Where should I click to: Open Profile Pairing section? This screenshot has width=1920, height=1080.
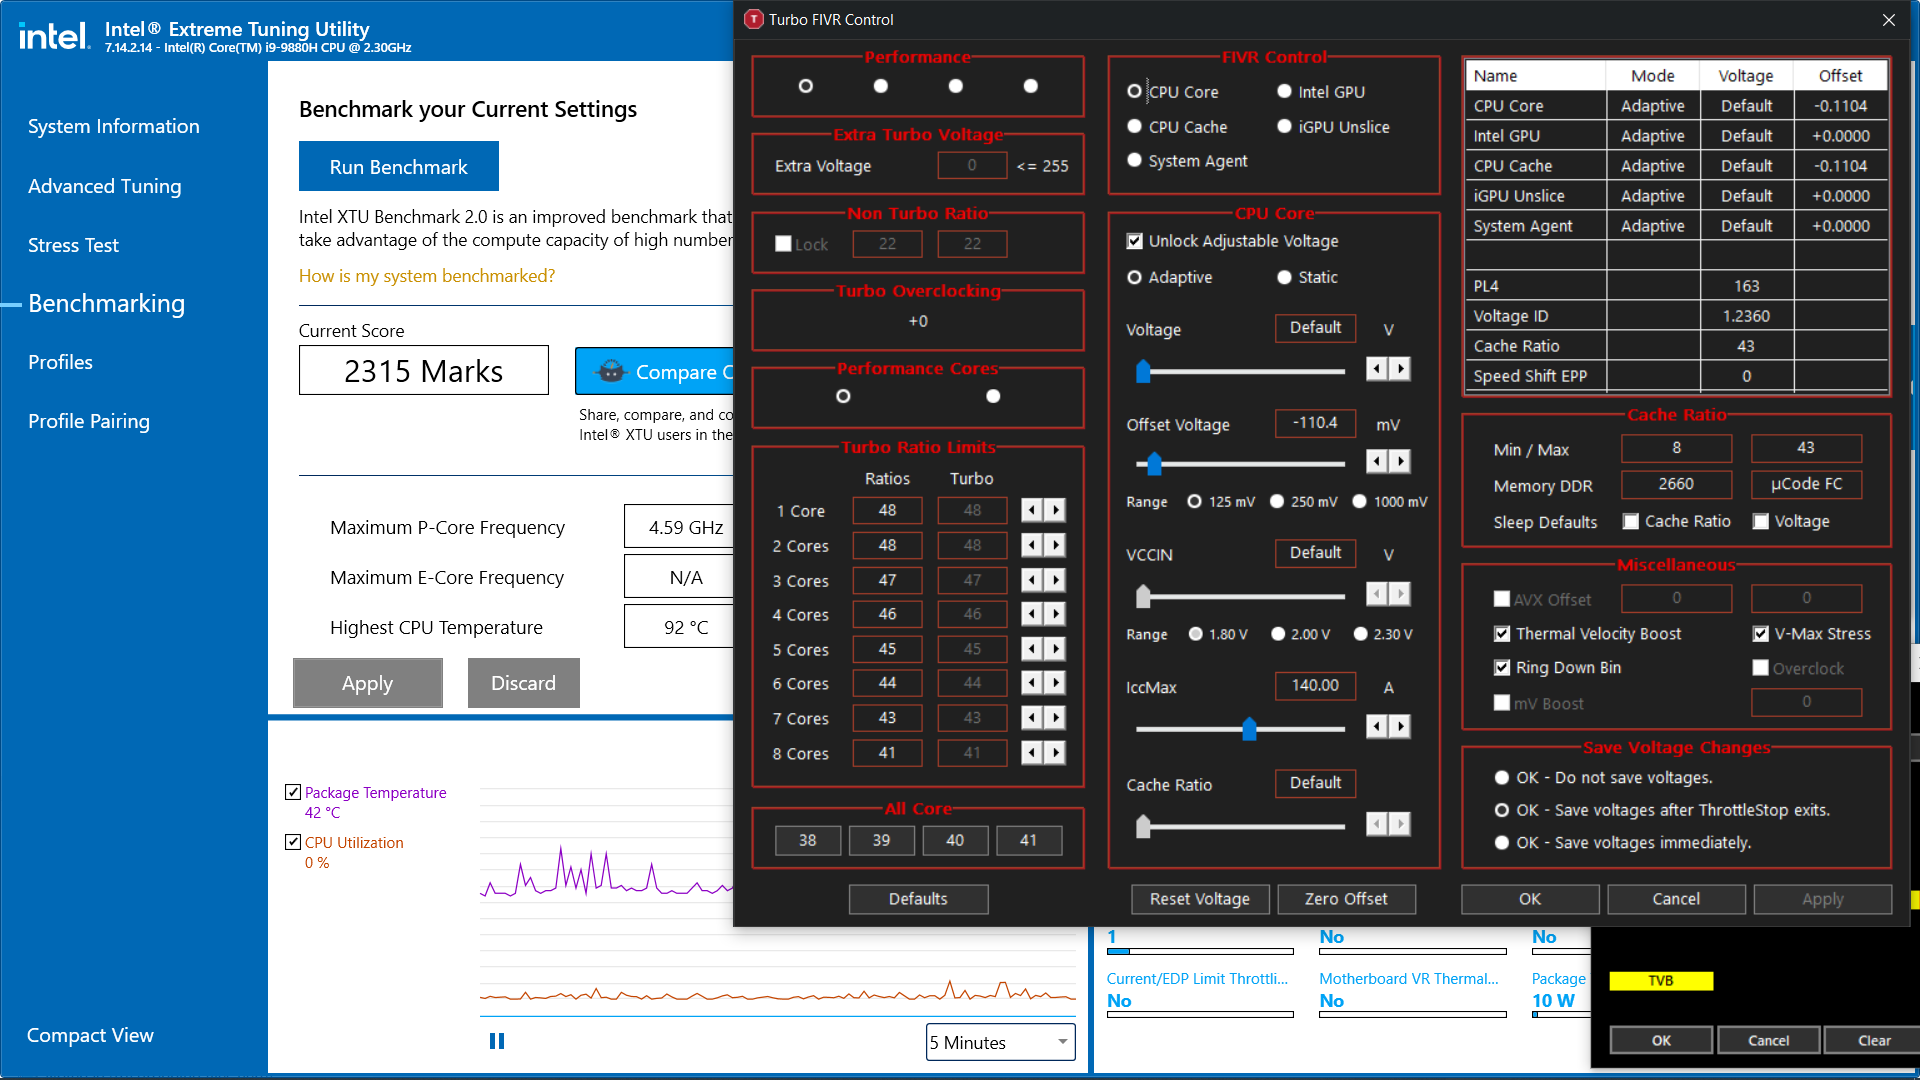(88, 421)
